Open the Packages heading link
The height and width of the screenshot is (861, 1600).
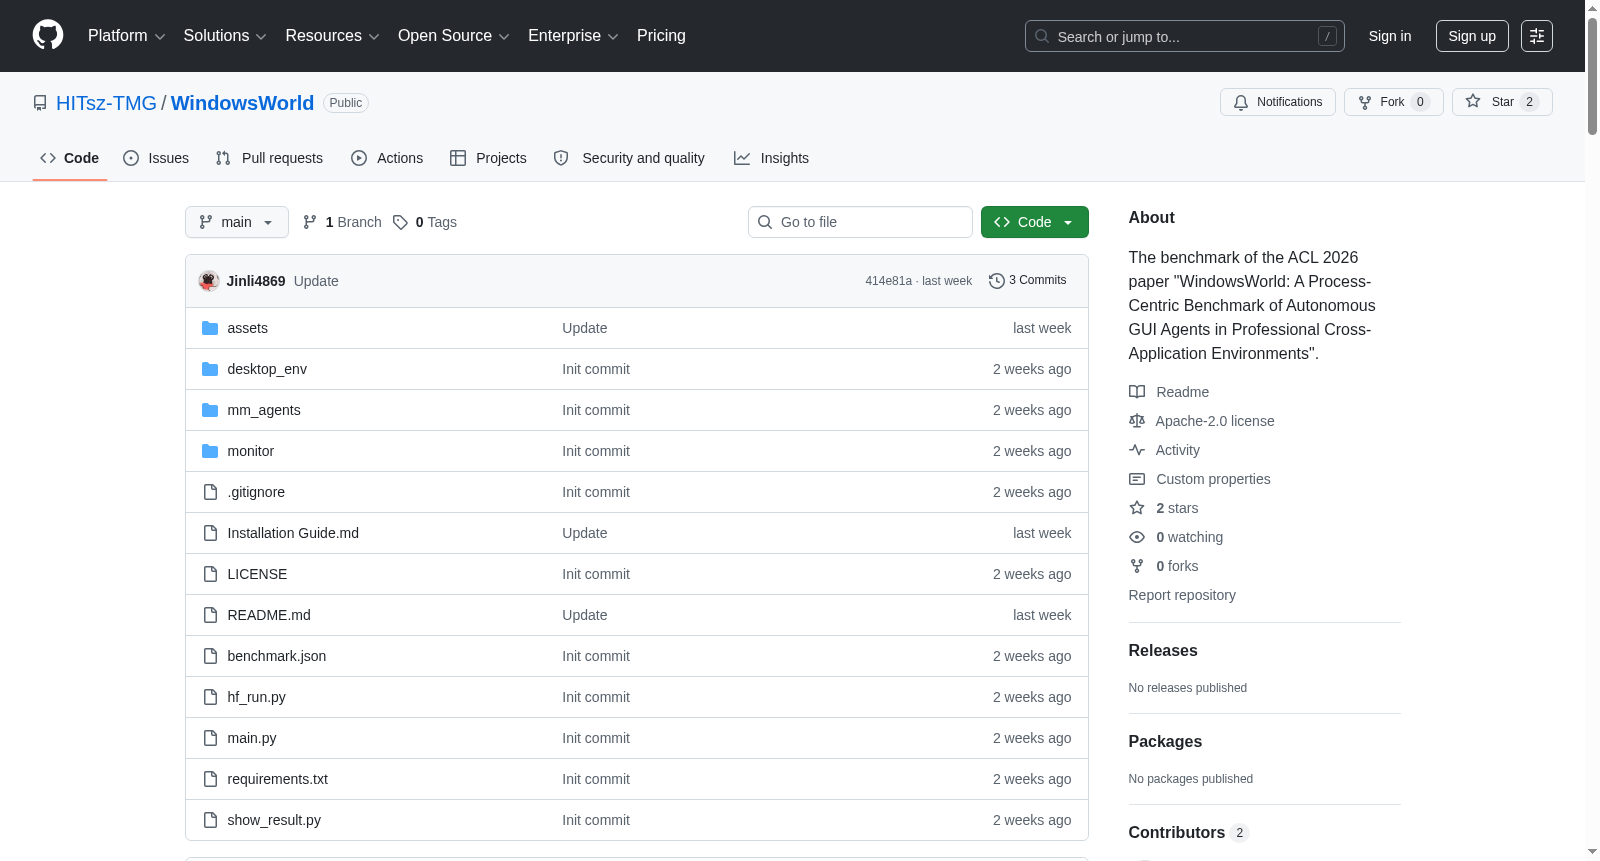[1165, 741]
